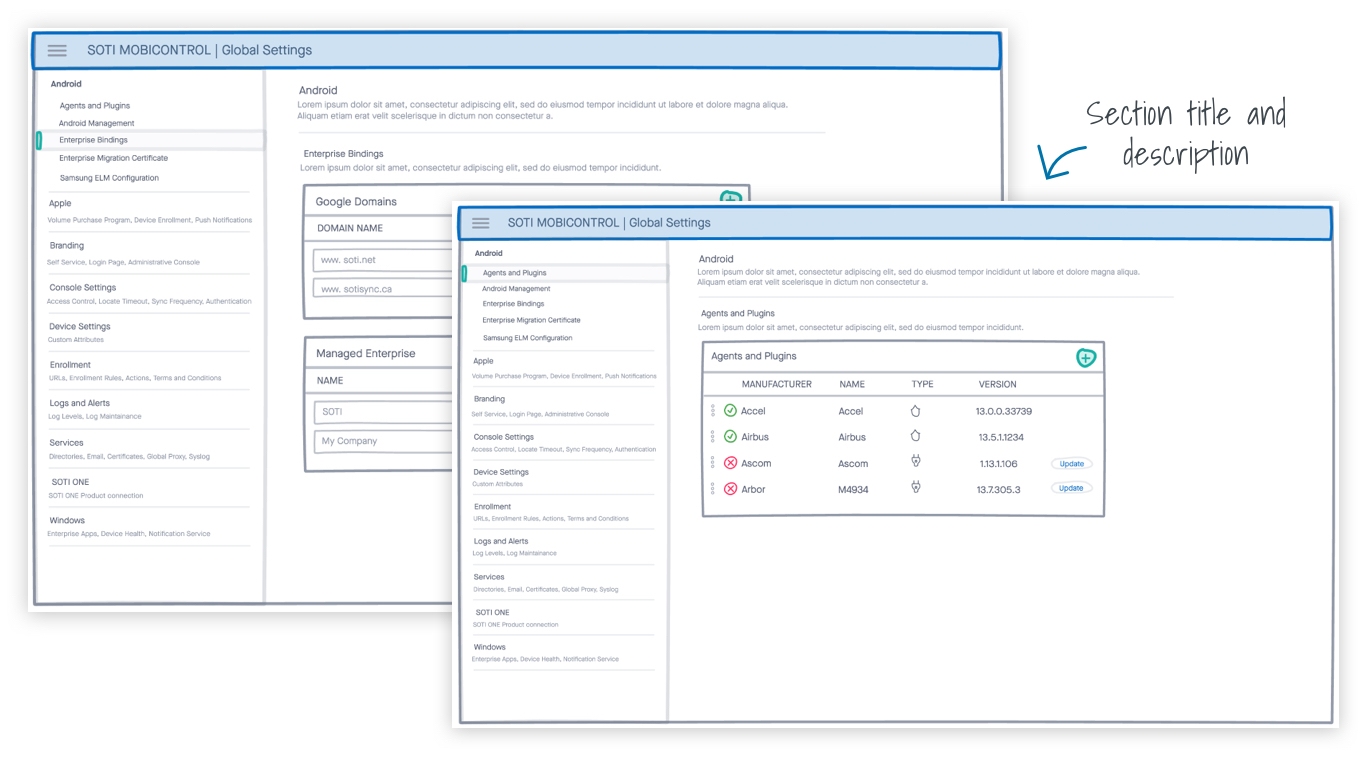Click the drag handle dots beside Accel
The width and height of the screenshot is (1367, 770).
pos(713,411)
